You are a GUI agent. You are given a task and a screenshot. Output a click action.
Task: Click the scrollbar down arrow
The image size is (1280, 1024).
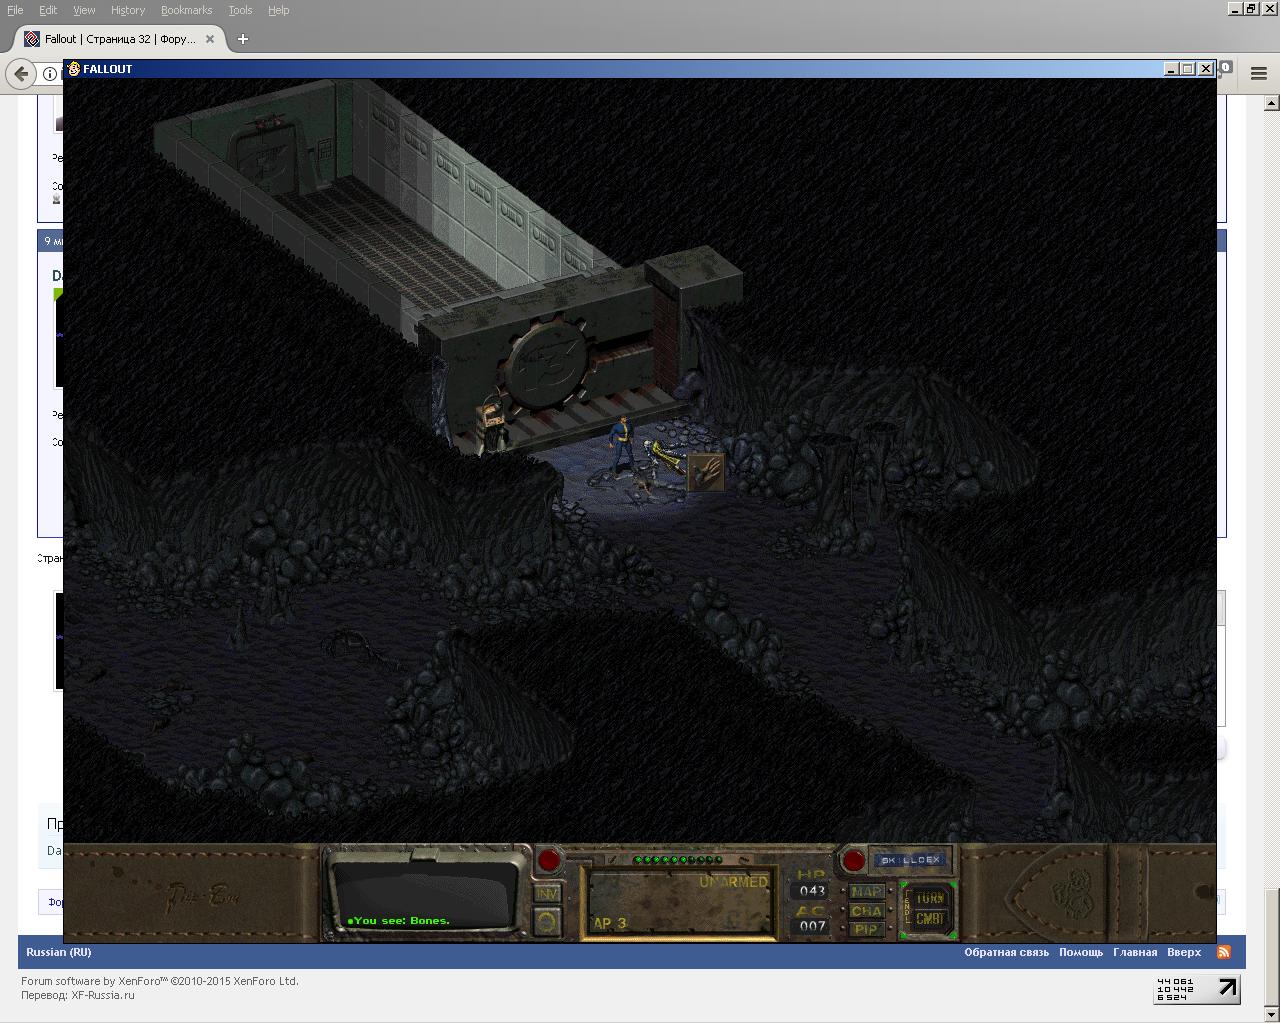[x=1272, y=1015]
